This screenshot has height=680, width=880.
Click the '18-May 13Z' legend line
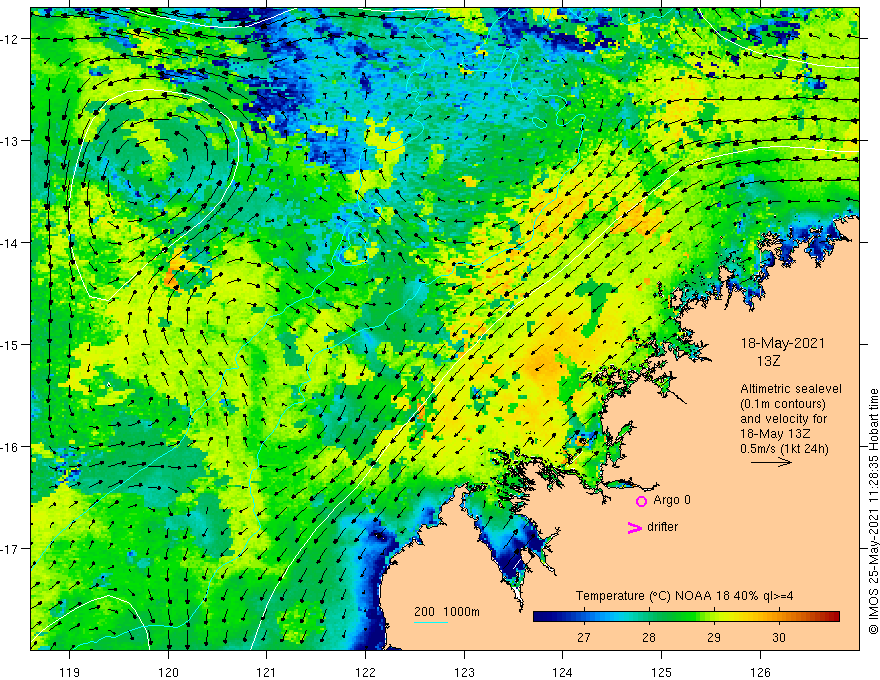[774, 434]
